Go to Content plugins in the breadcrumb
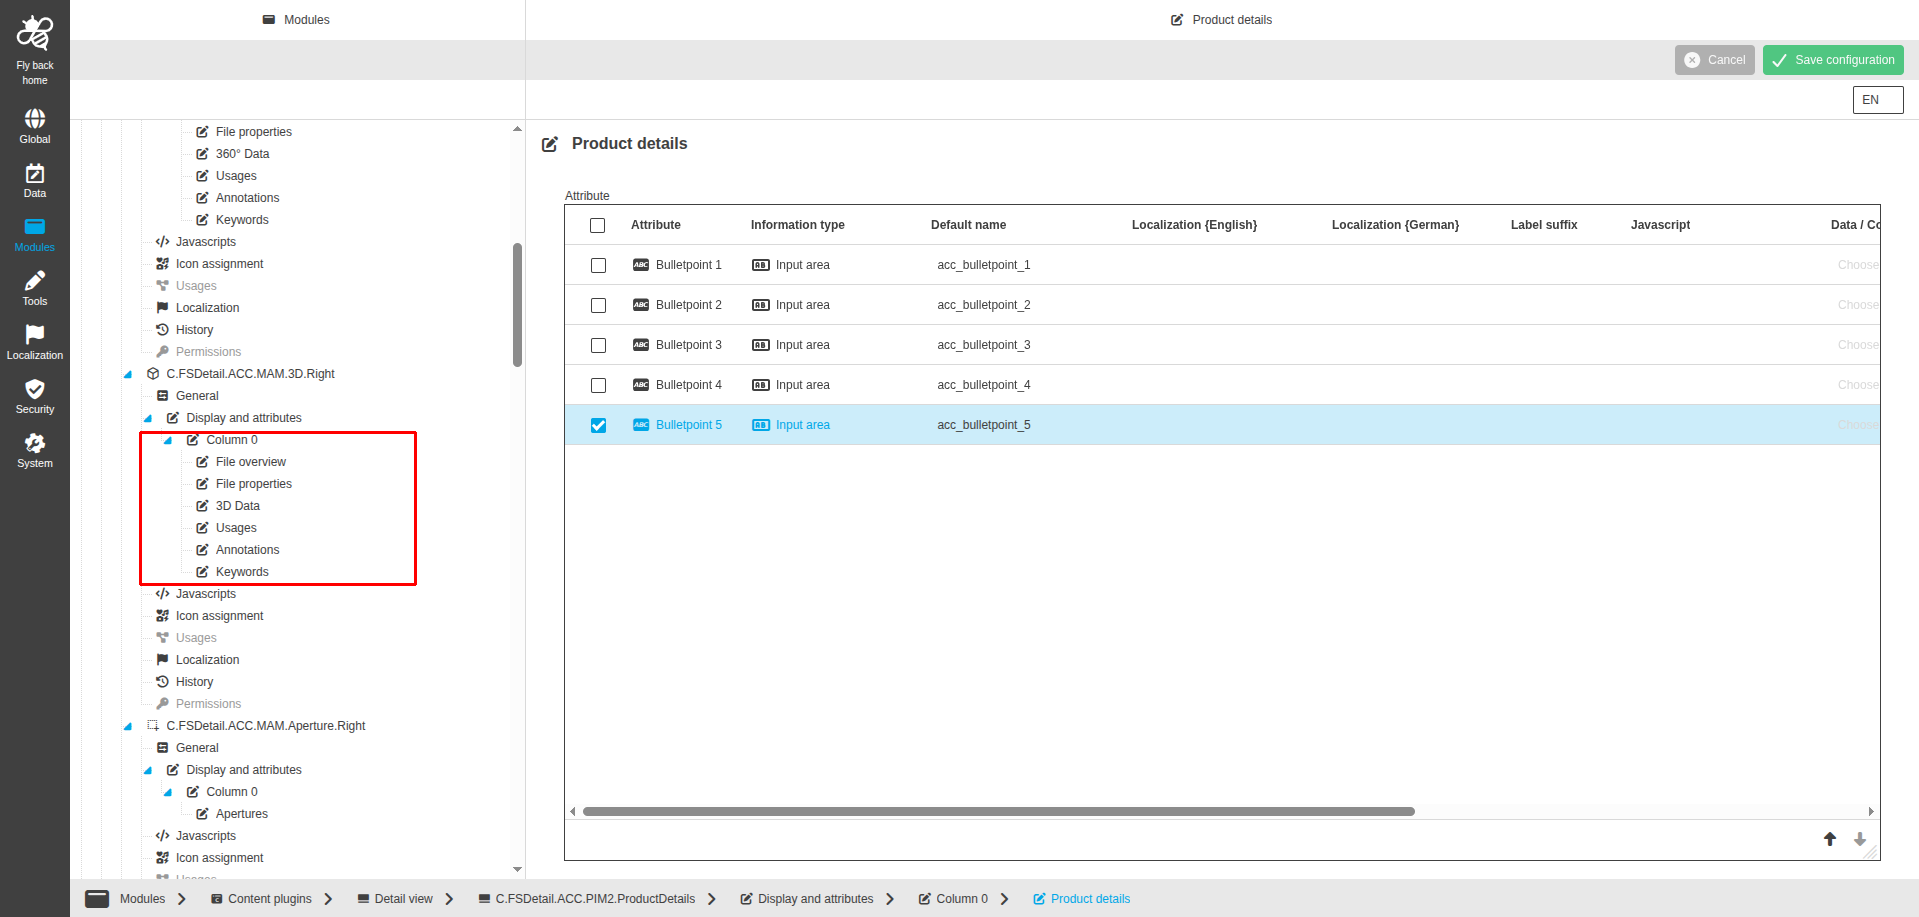This screenshot has width=1919, height=917. pyautogui.click(x=261, y=899)
